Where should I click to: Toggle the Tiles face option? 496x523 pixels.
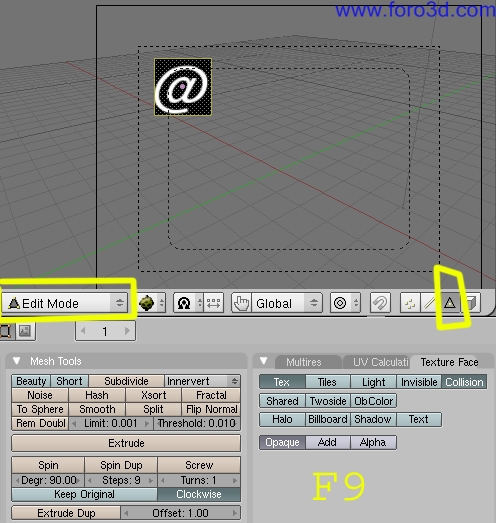click(x=327, y=382)
